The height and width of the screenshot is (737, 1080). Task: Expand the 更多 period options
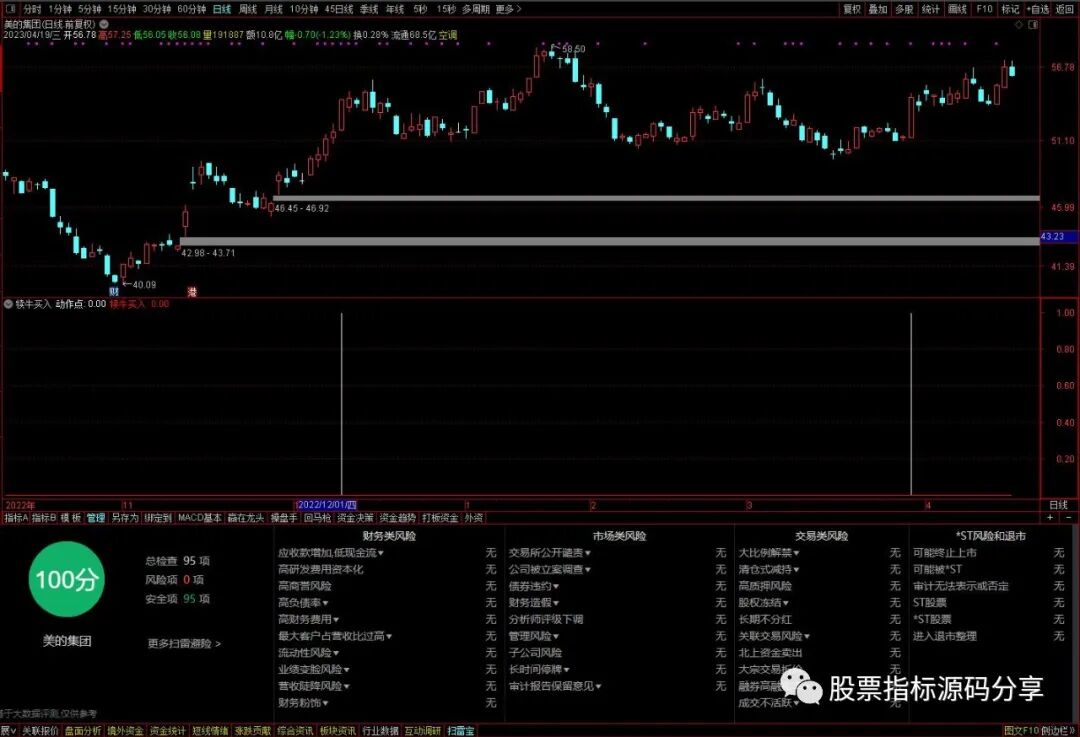coord(508,9)
